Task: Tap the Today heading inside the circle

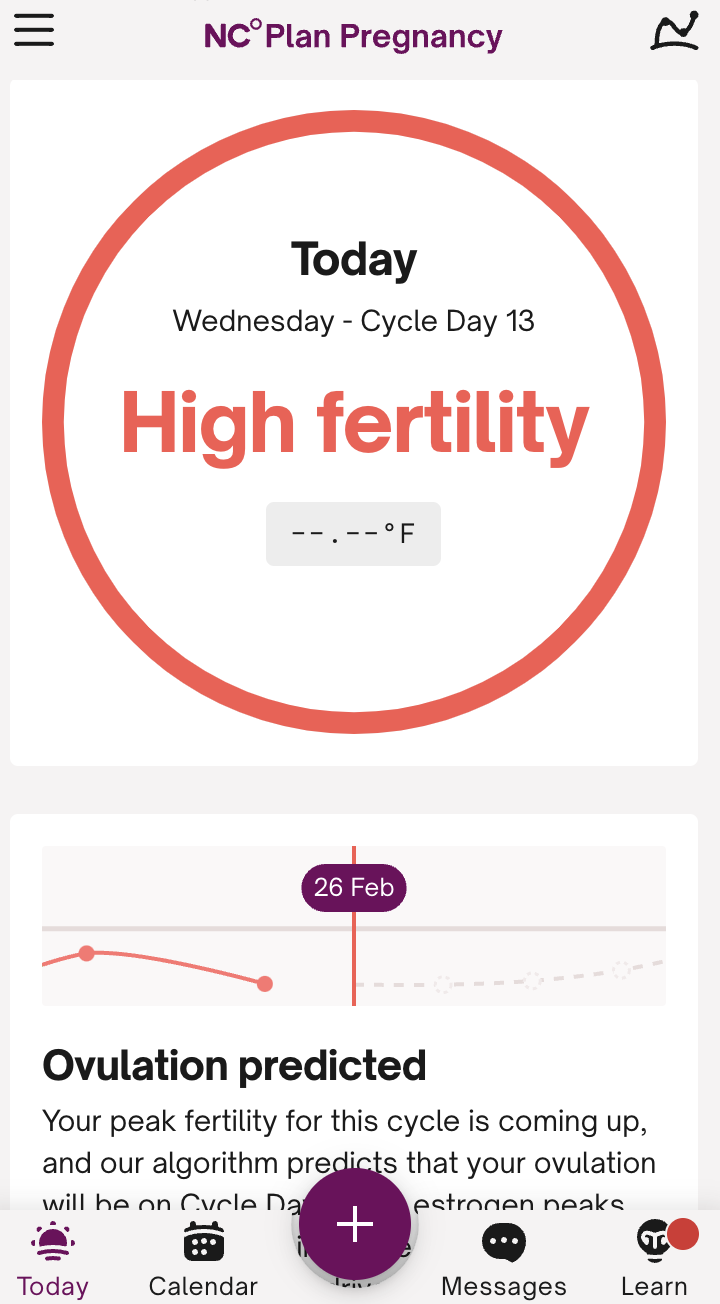Action: 354,260
